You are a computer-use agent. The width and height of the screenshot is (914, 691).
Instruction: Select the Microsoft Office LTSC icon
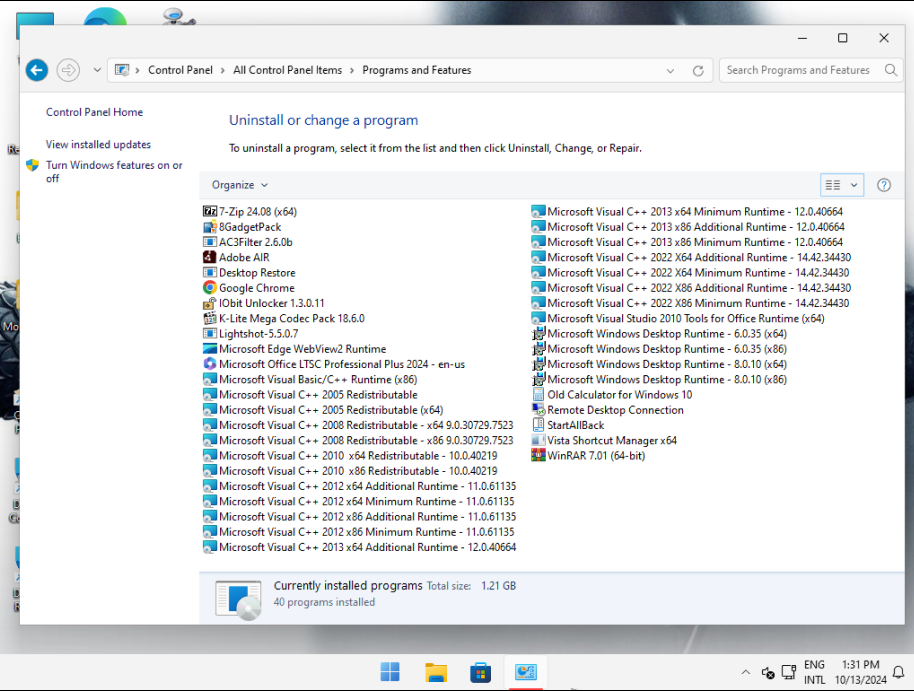tap(210, 364)
